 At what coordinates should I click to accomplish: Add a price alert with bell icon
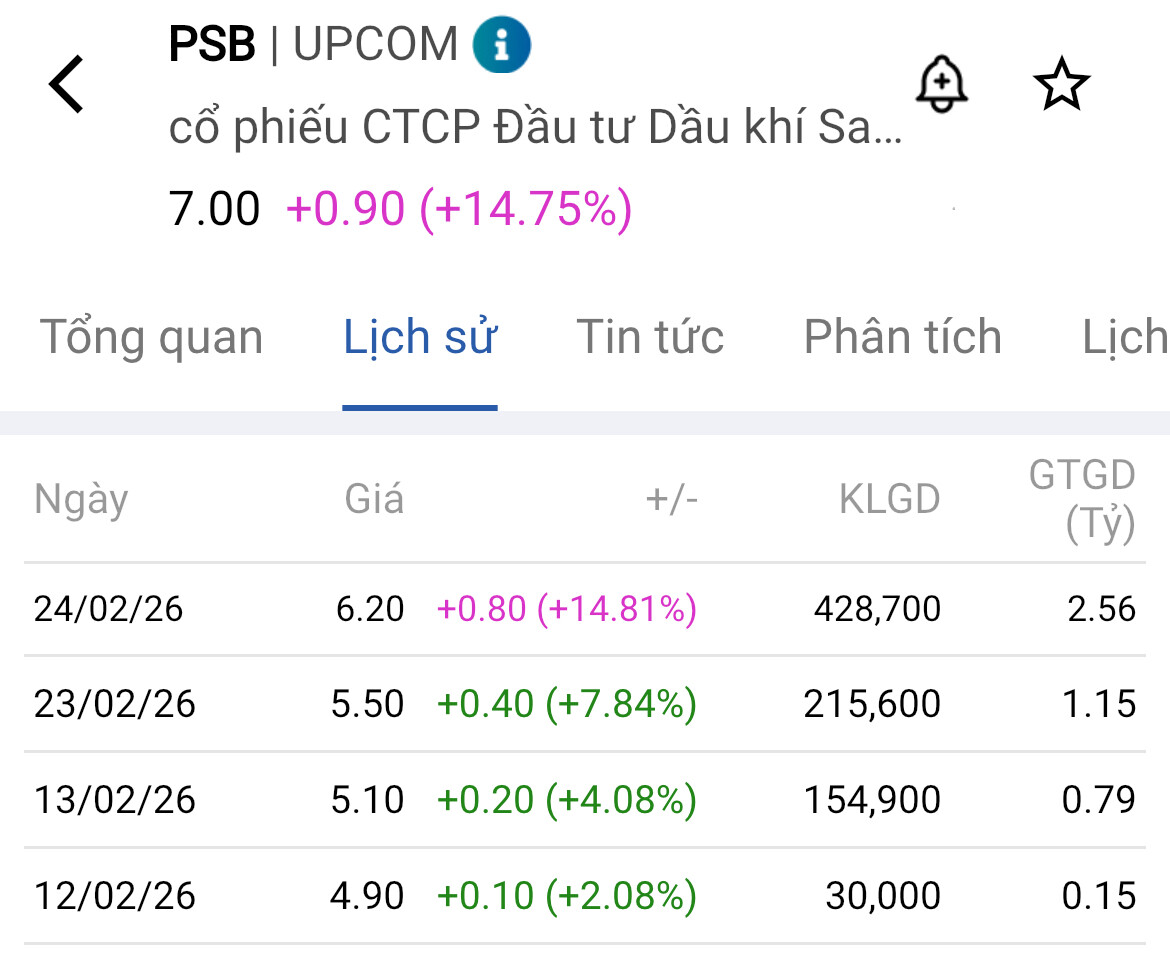pyautogui.click(x=941, y=85)
